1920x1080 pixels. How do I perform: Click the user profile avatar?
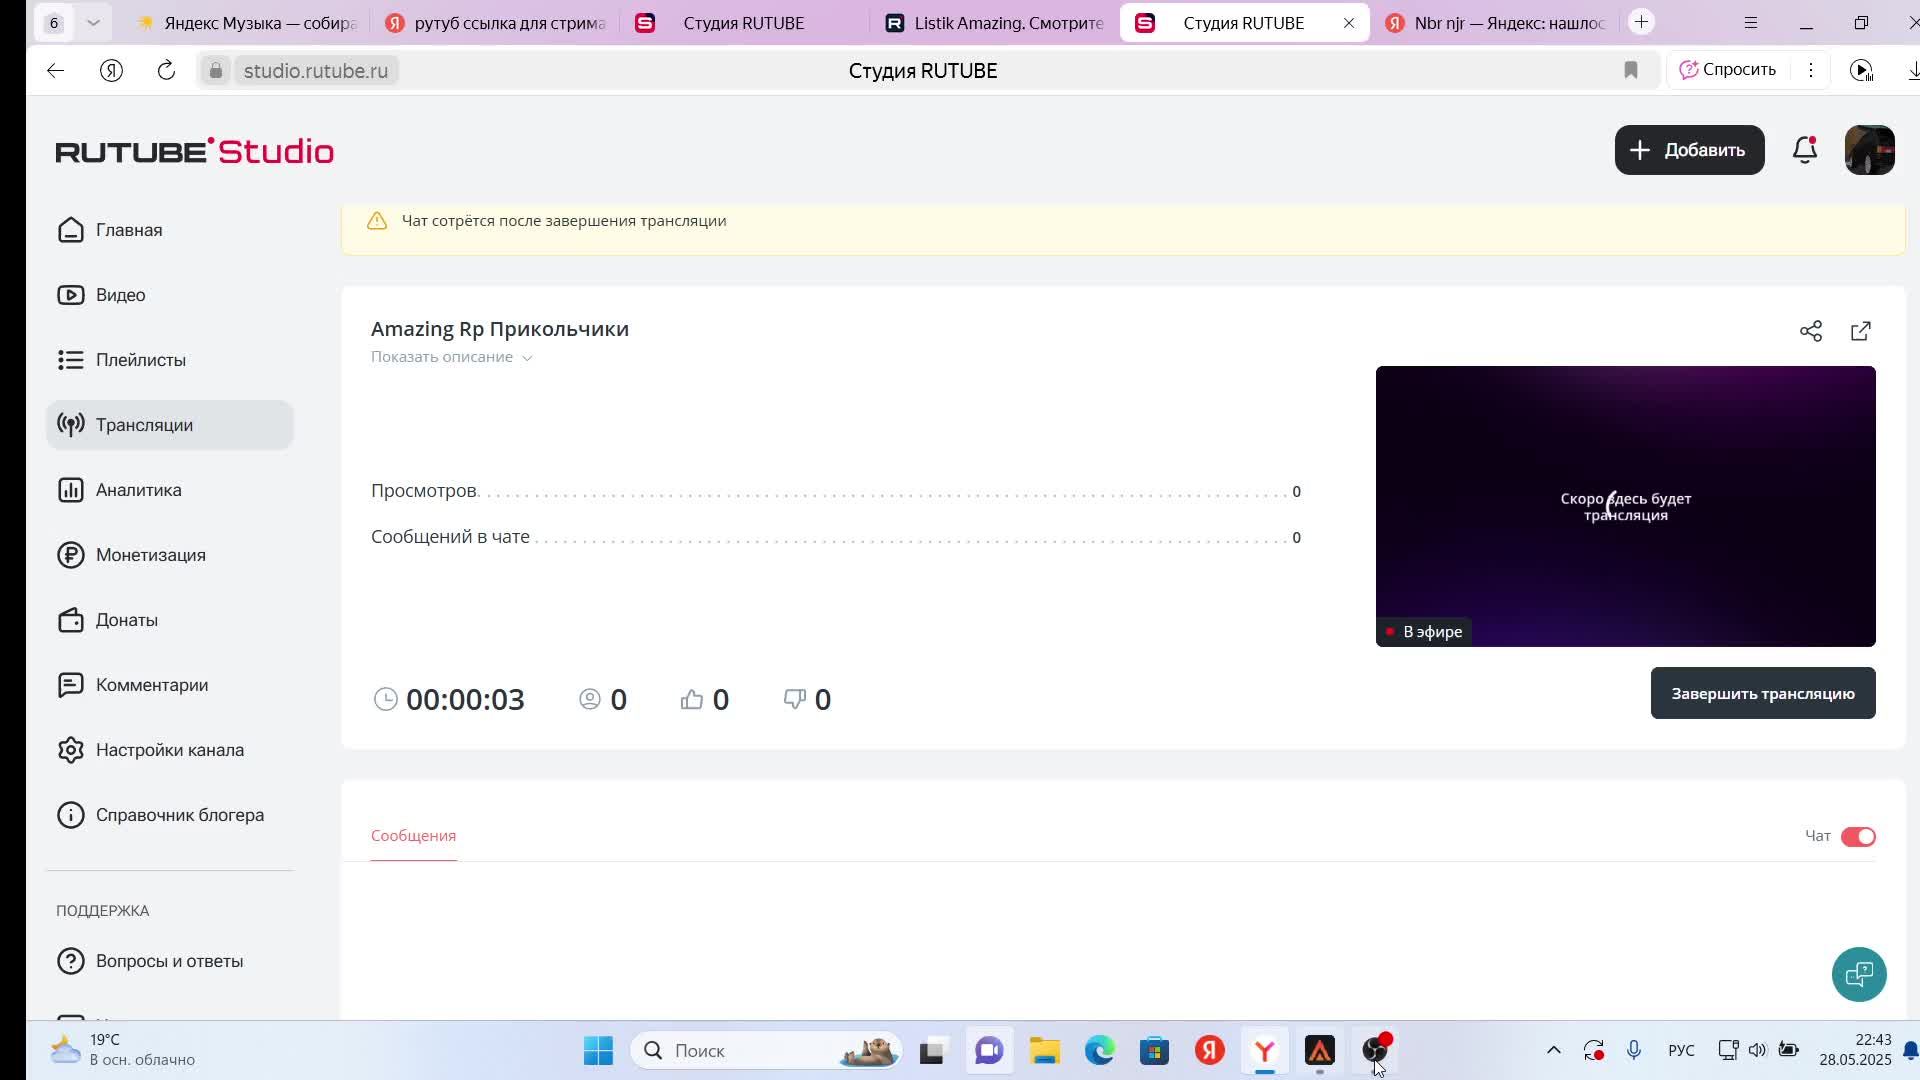pyautogui.click(x=1868, y=150)
